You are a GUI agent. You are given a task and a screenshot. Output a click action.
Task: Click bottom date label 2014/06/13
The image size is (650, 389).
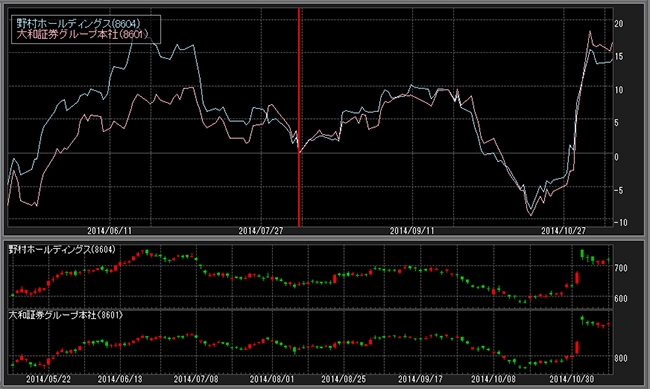(120, 379)
